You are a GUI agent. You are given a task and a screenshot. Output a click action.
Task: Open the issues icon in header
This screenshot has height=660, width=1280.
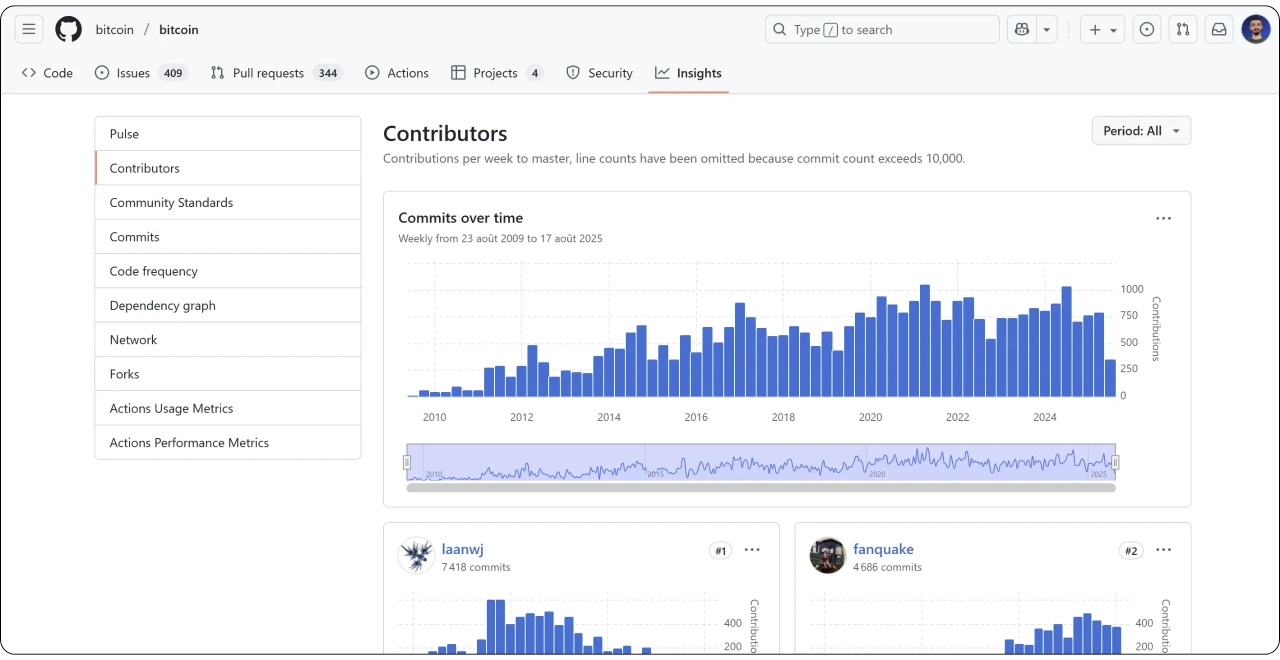point(1147,30)
